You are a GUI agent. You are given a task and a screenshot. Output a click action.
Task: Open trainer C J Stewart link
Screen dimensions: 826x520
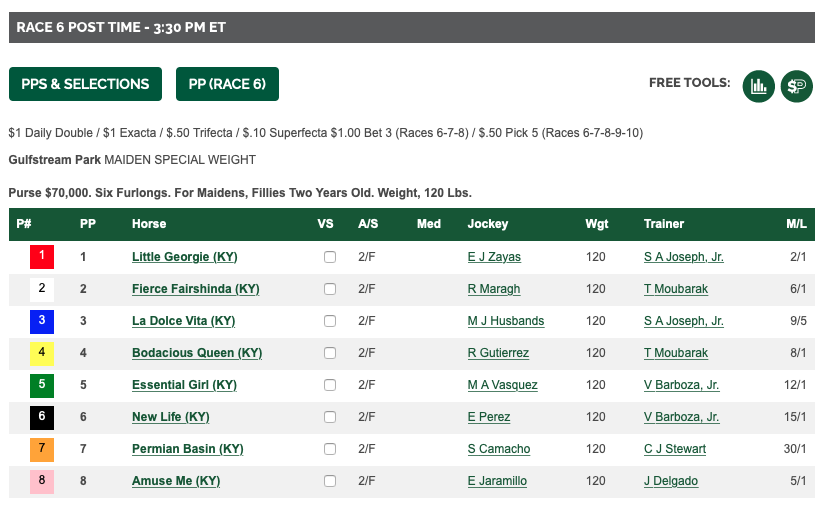point(675,449)
